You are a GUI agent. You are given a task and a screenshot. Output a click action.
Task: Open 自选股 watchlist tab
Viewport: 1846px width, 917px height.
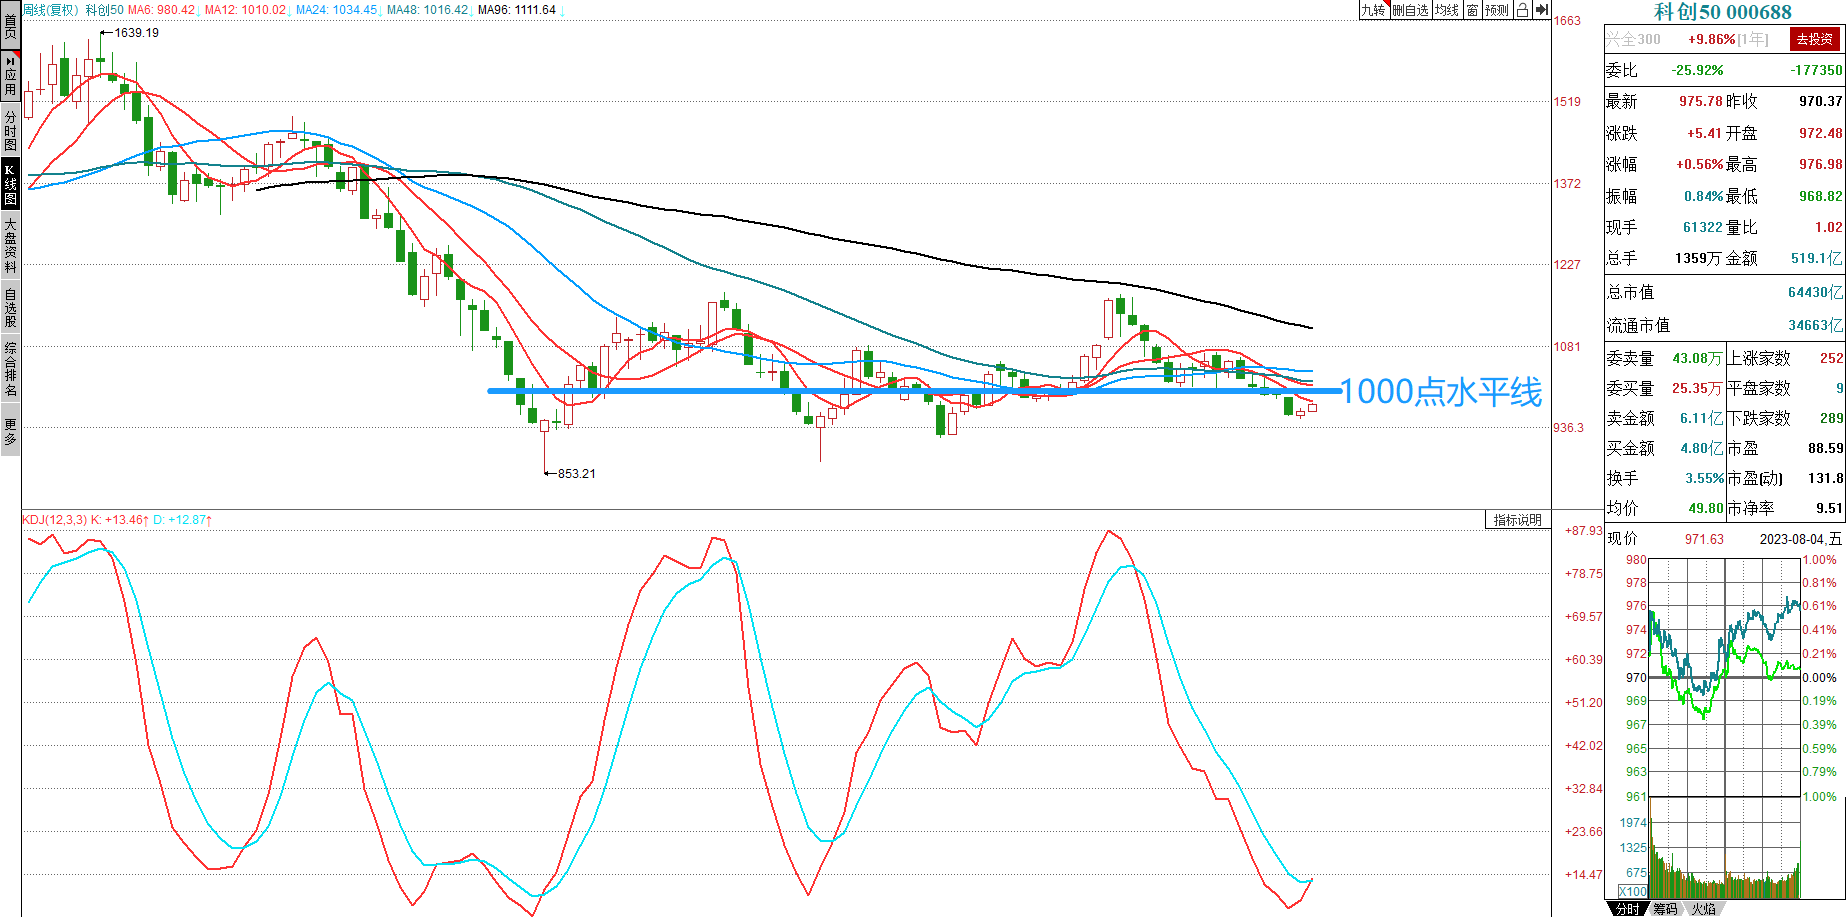10,308
